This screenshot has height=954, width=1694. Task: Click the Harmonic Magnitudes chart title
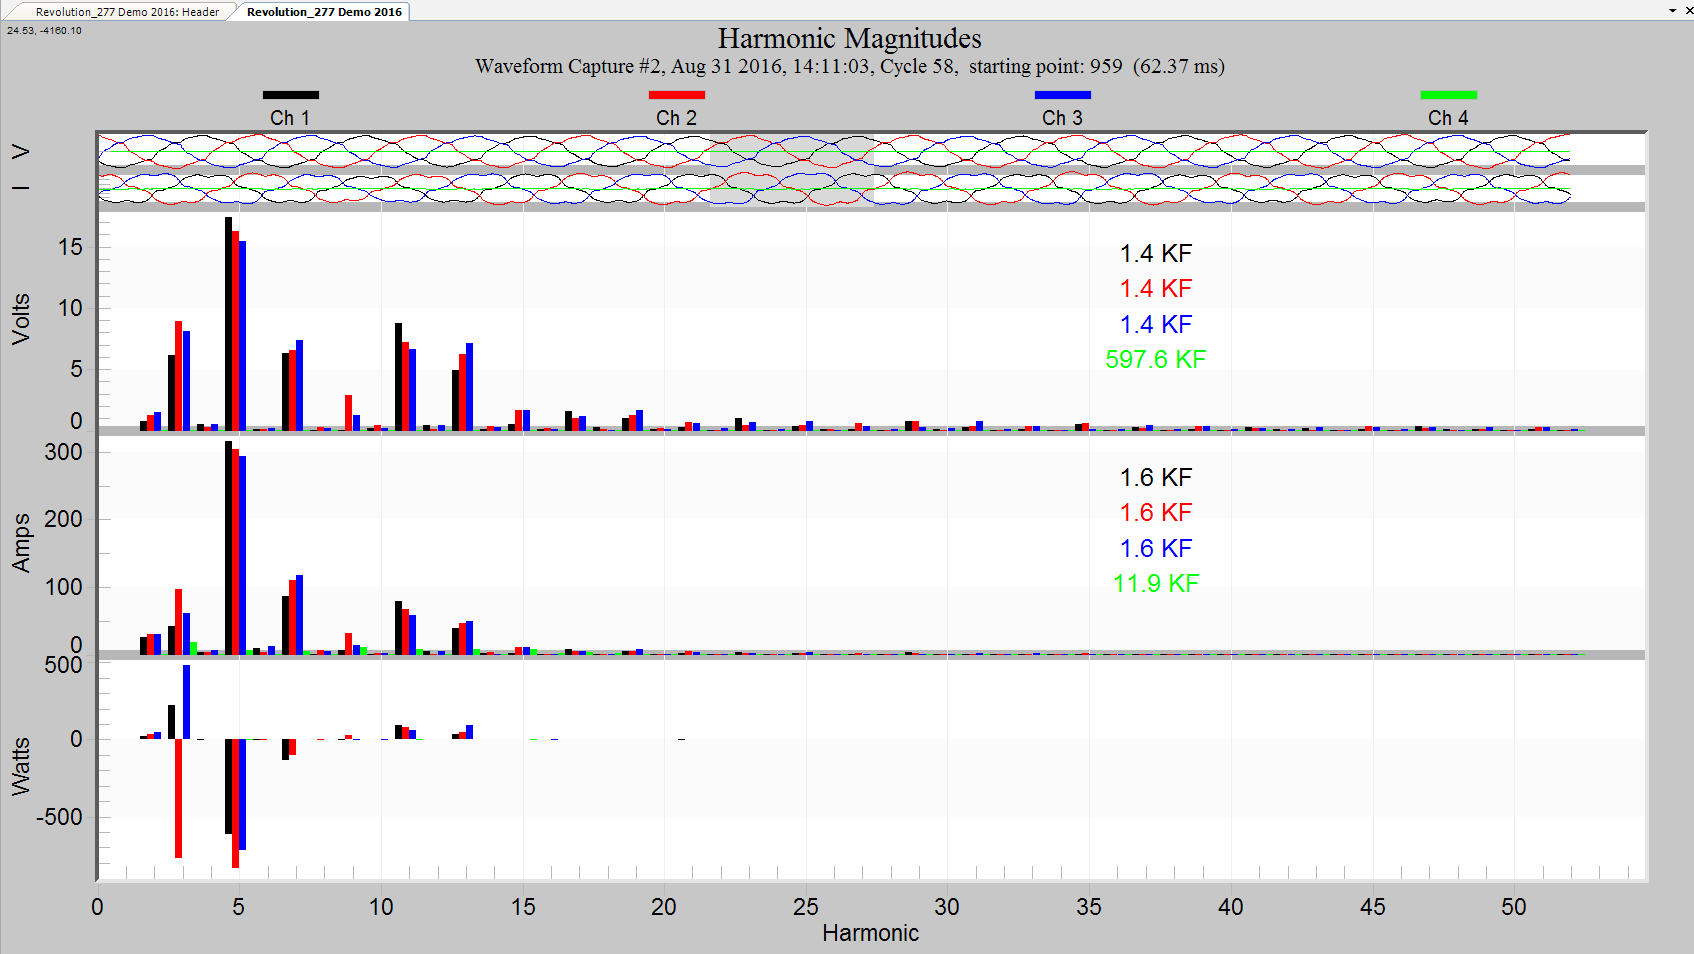(848, 38)
